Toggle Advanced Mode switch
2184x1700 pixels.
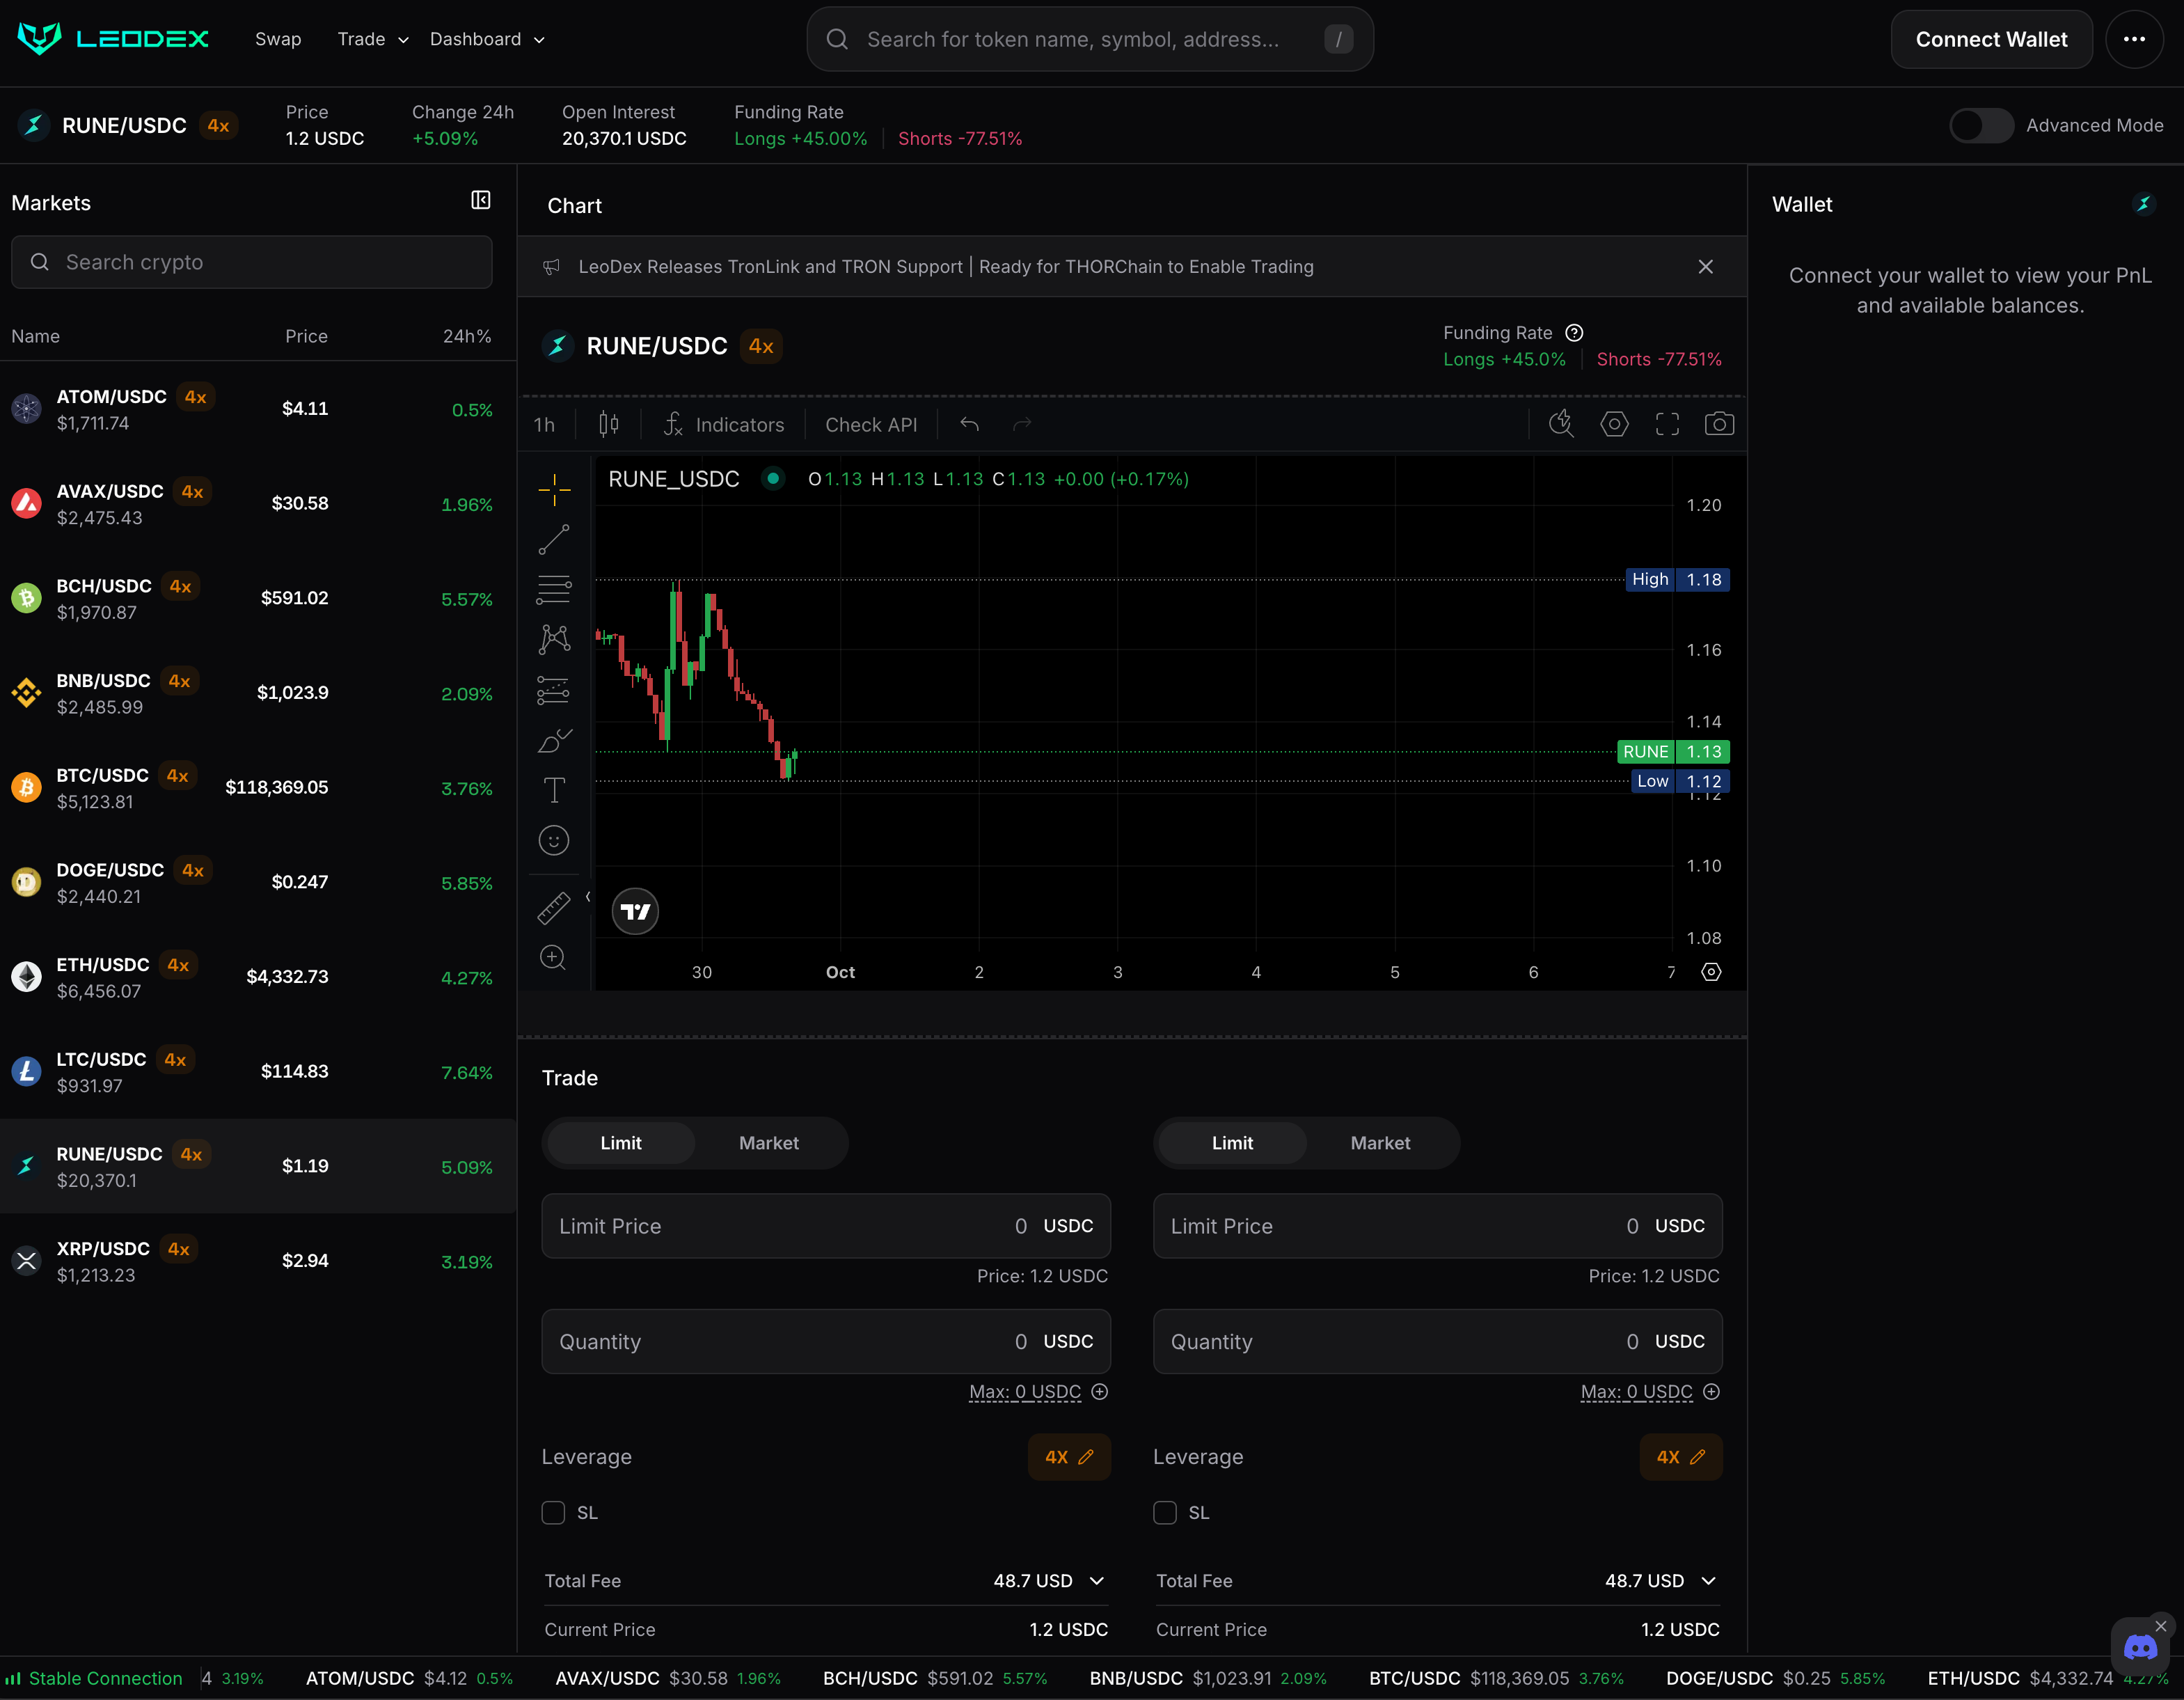coord(1981,126)
